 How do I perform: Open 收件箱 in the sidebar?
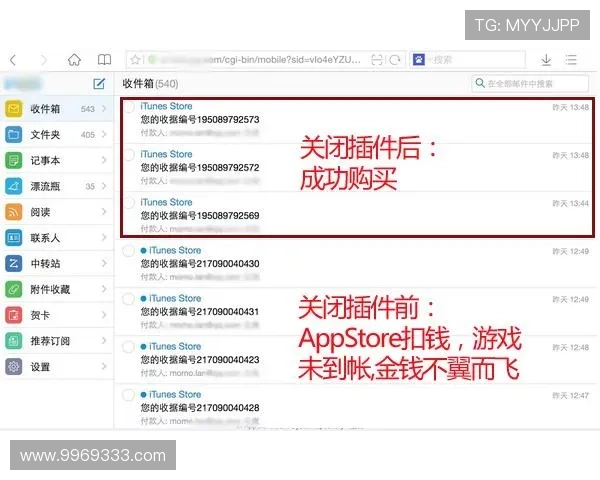(57, 109)
